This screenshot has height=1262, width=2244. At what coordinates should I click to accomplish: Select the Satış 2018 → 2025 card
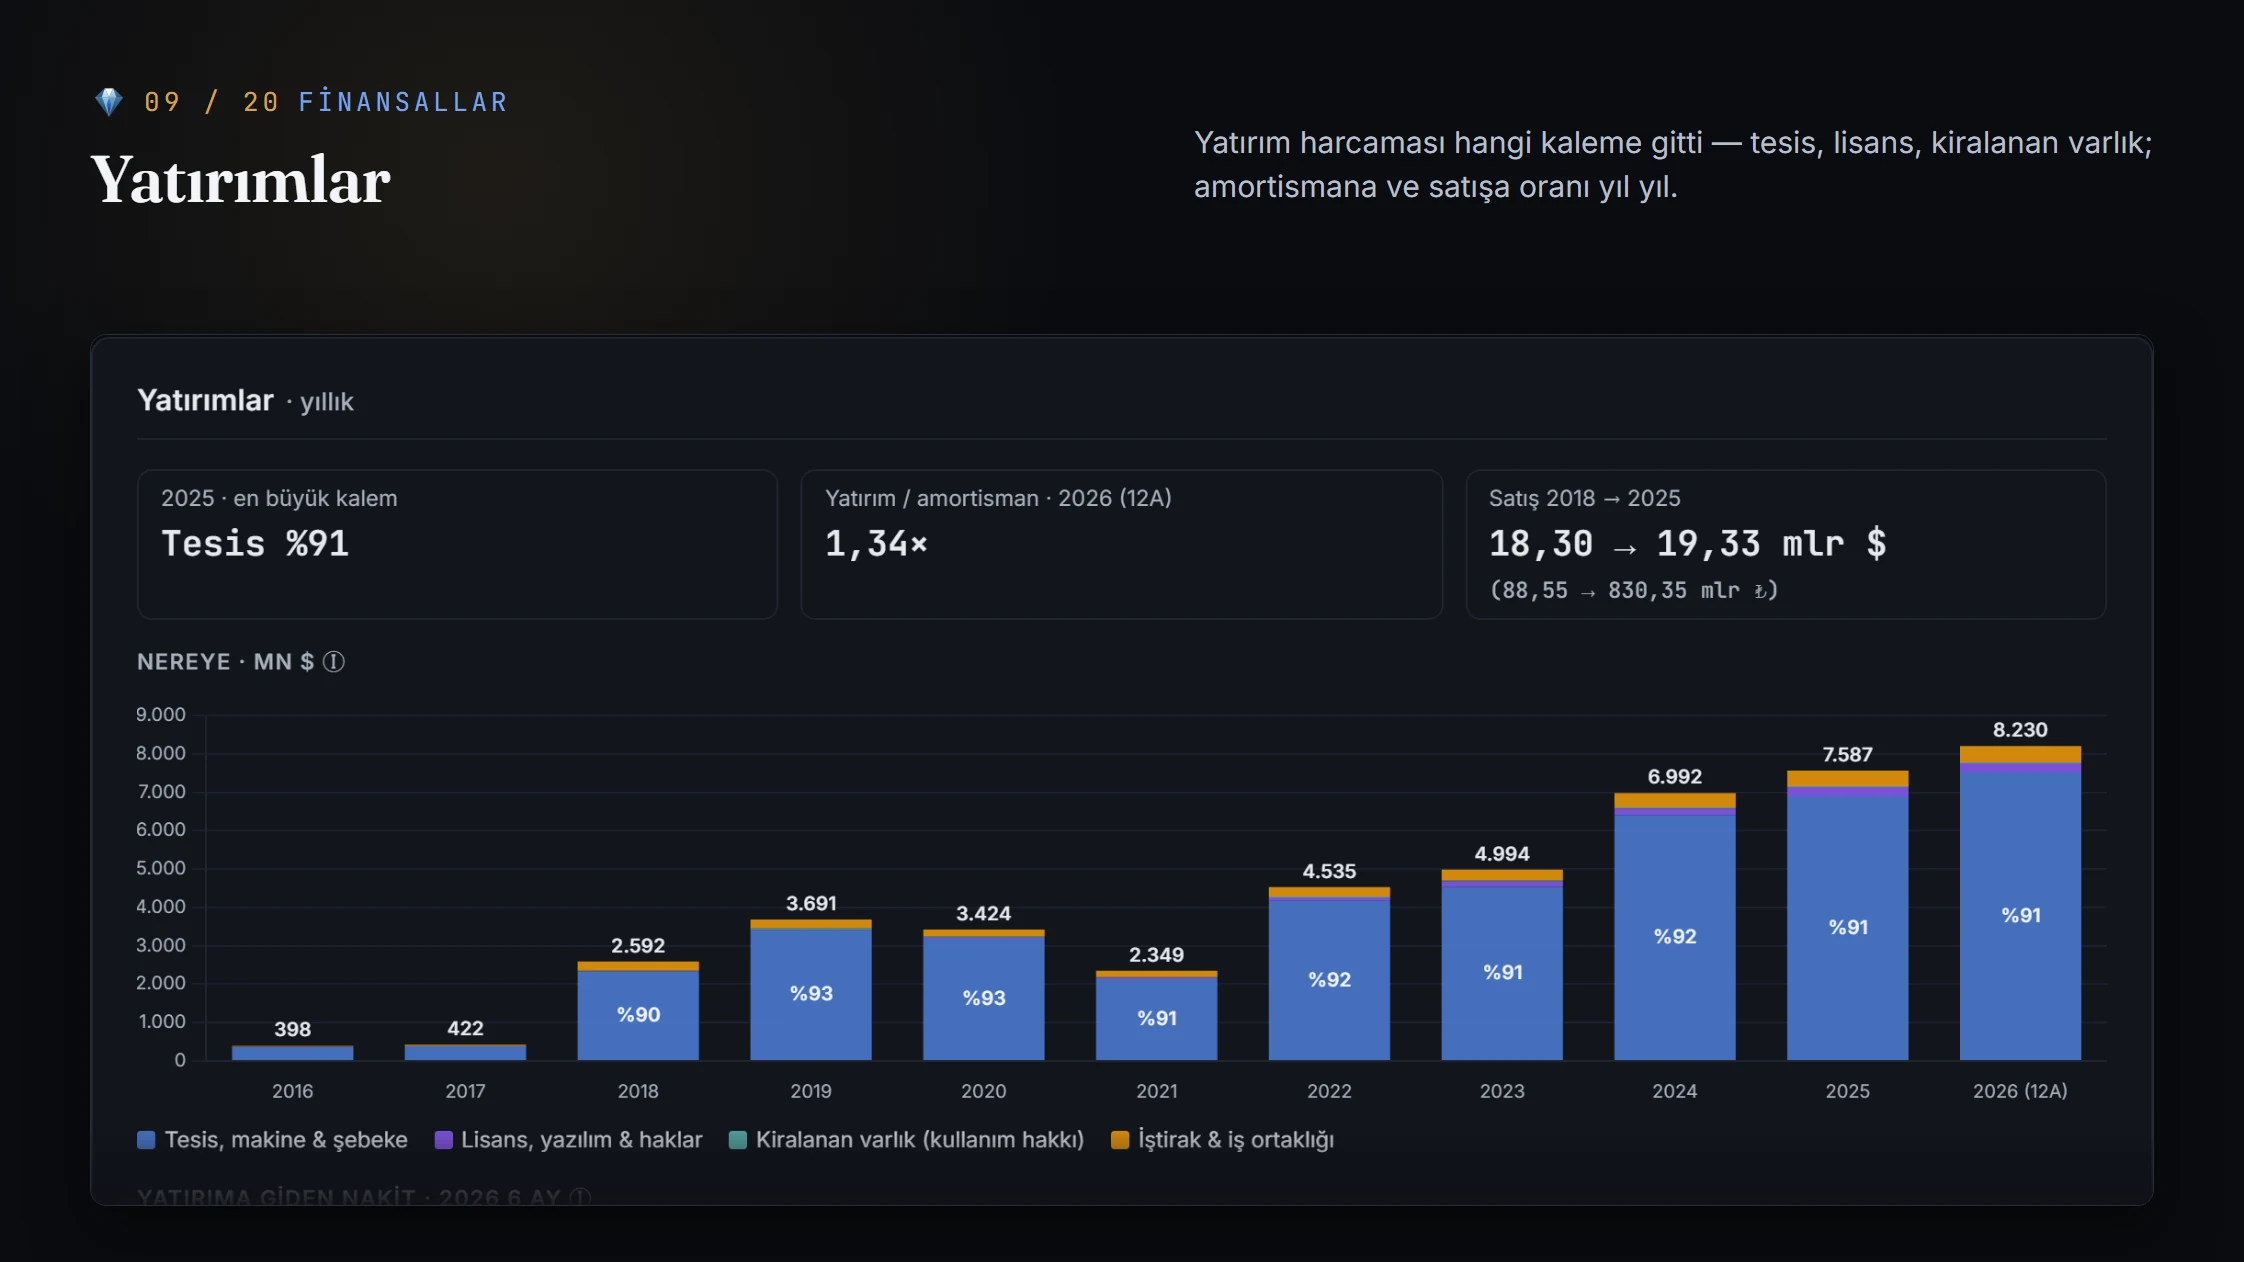coord(1786,544)
